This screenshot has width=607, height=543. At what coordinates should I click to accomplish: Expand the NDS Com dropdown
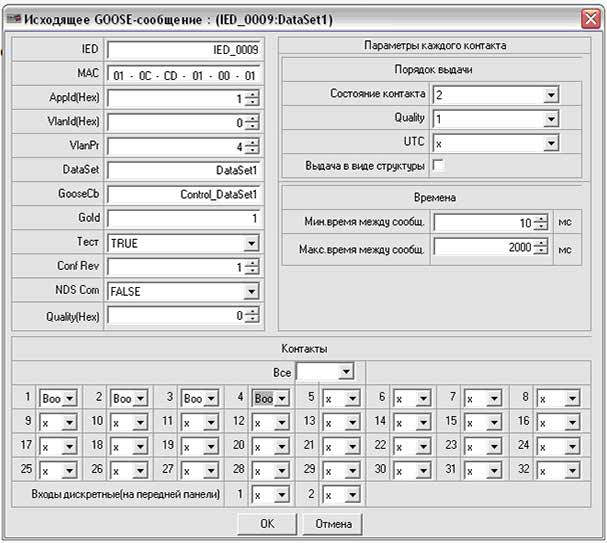251,292
